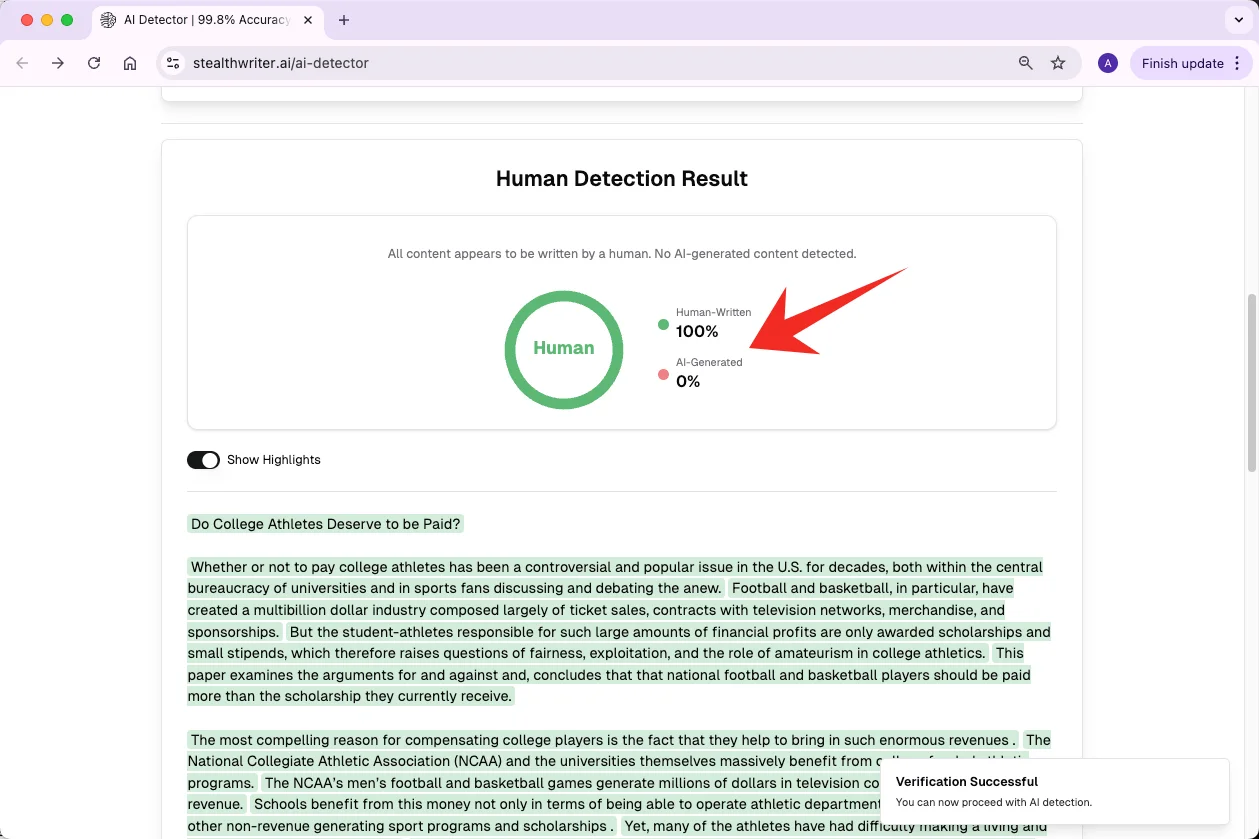This screenshot has width=1259, height=839.
Task: Open the purple profile avatar
Action: point(1107,63)
